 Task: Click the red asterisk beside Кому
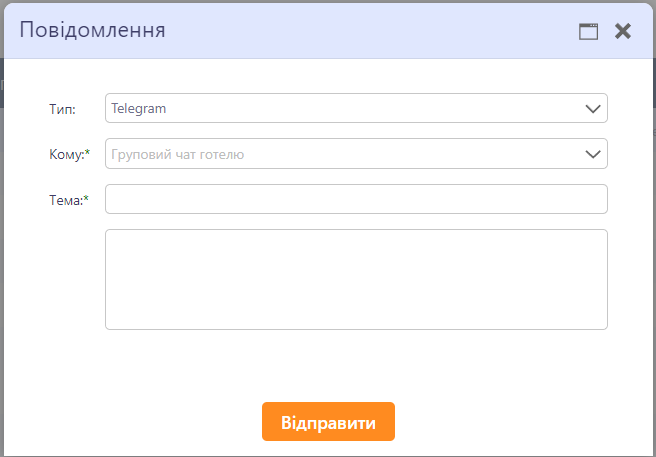pos(87,153)
